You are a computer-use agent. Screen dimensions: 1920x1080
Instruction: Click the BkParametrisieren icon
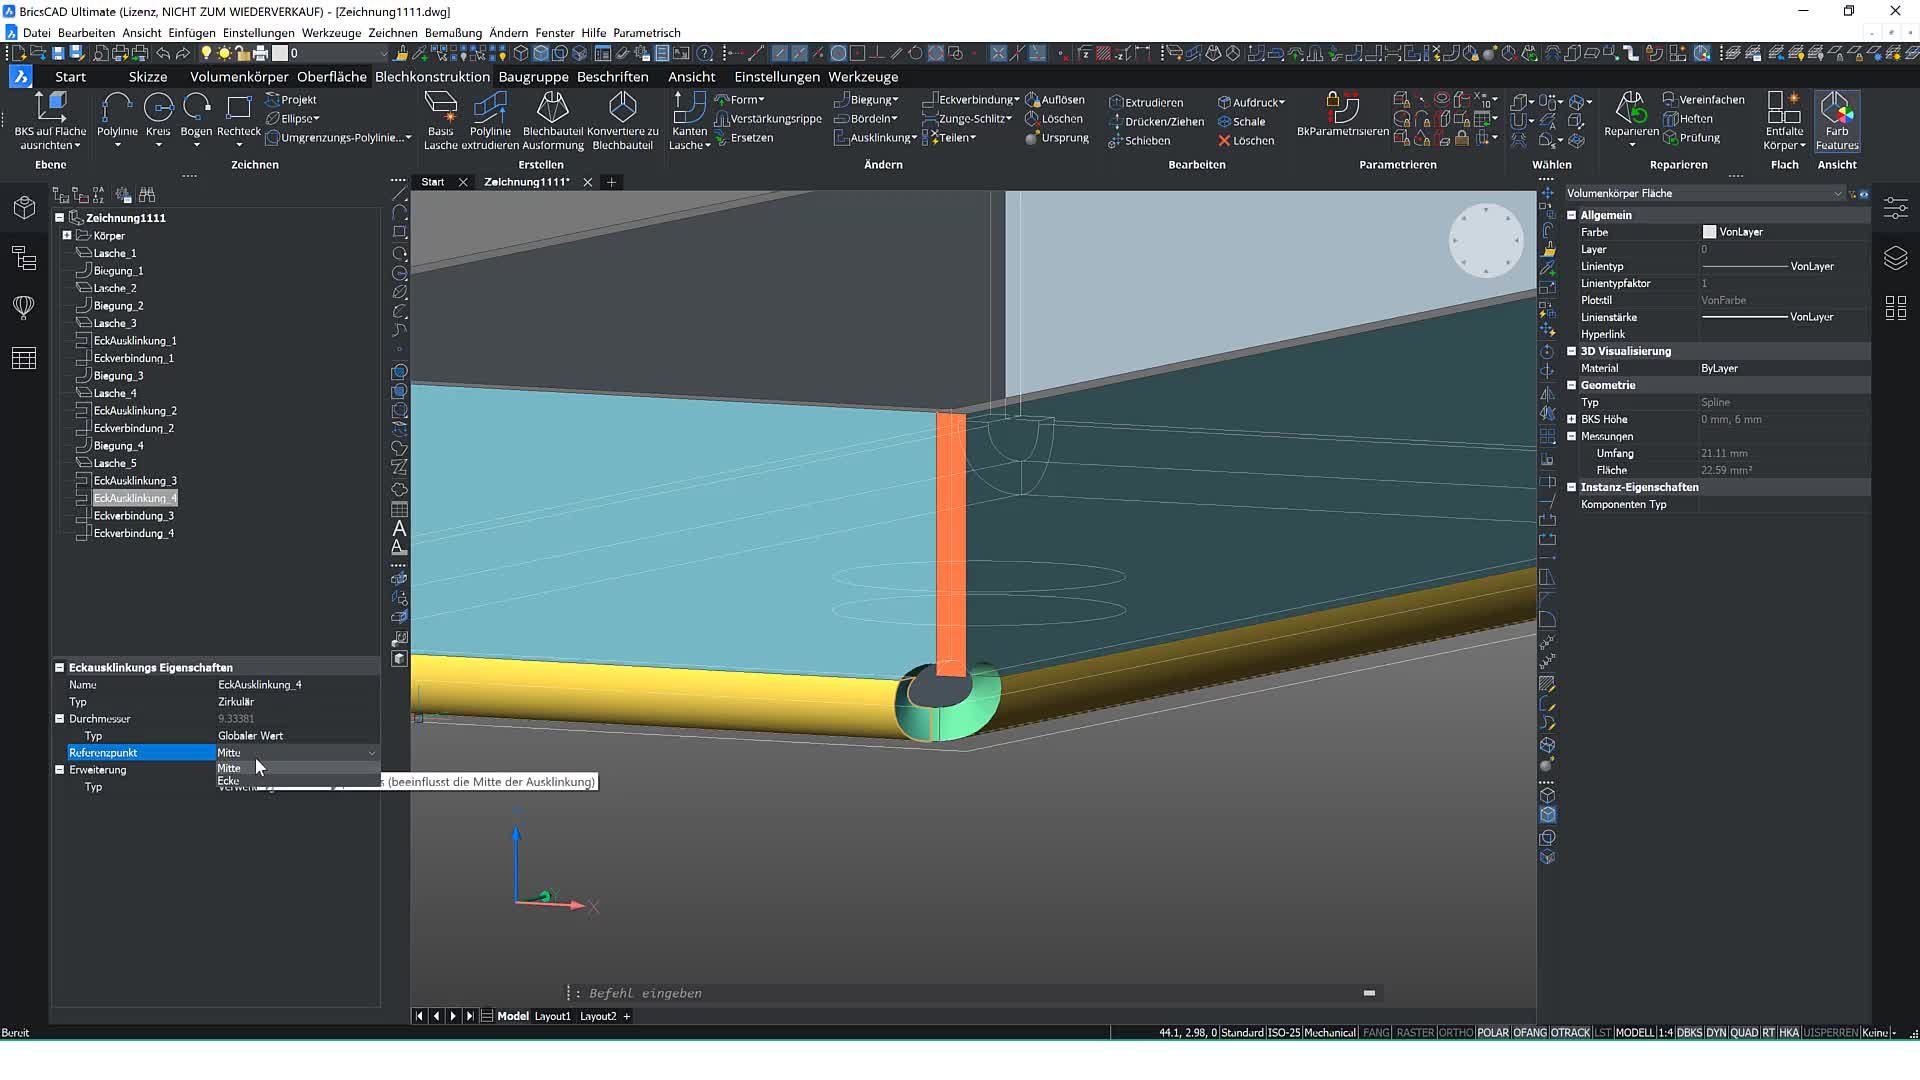(x=1342, y=108)
